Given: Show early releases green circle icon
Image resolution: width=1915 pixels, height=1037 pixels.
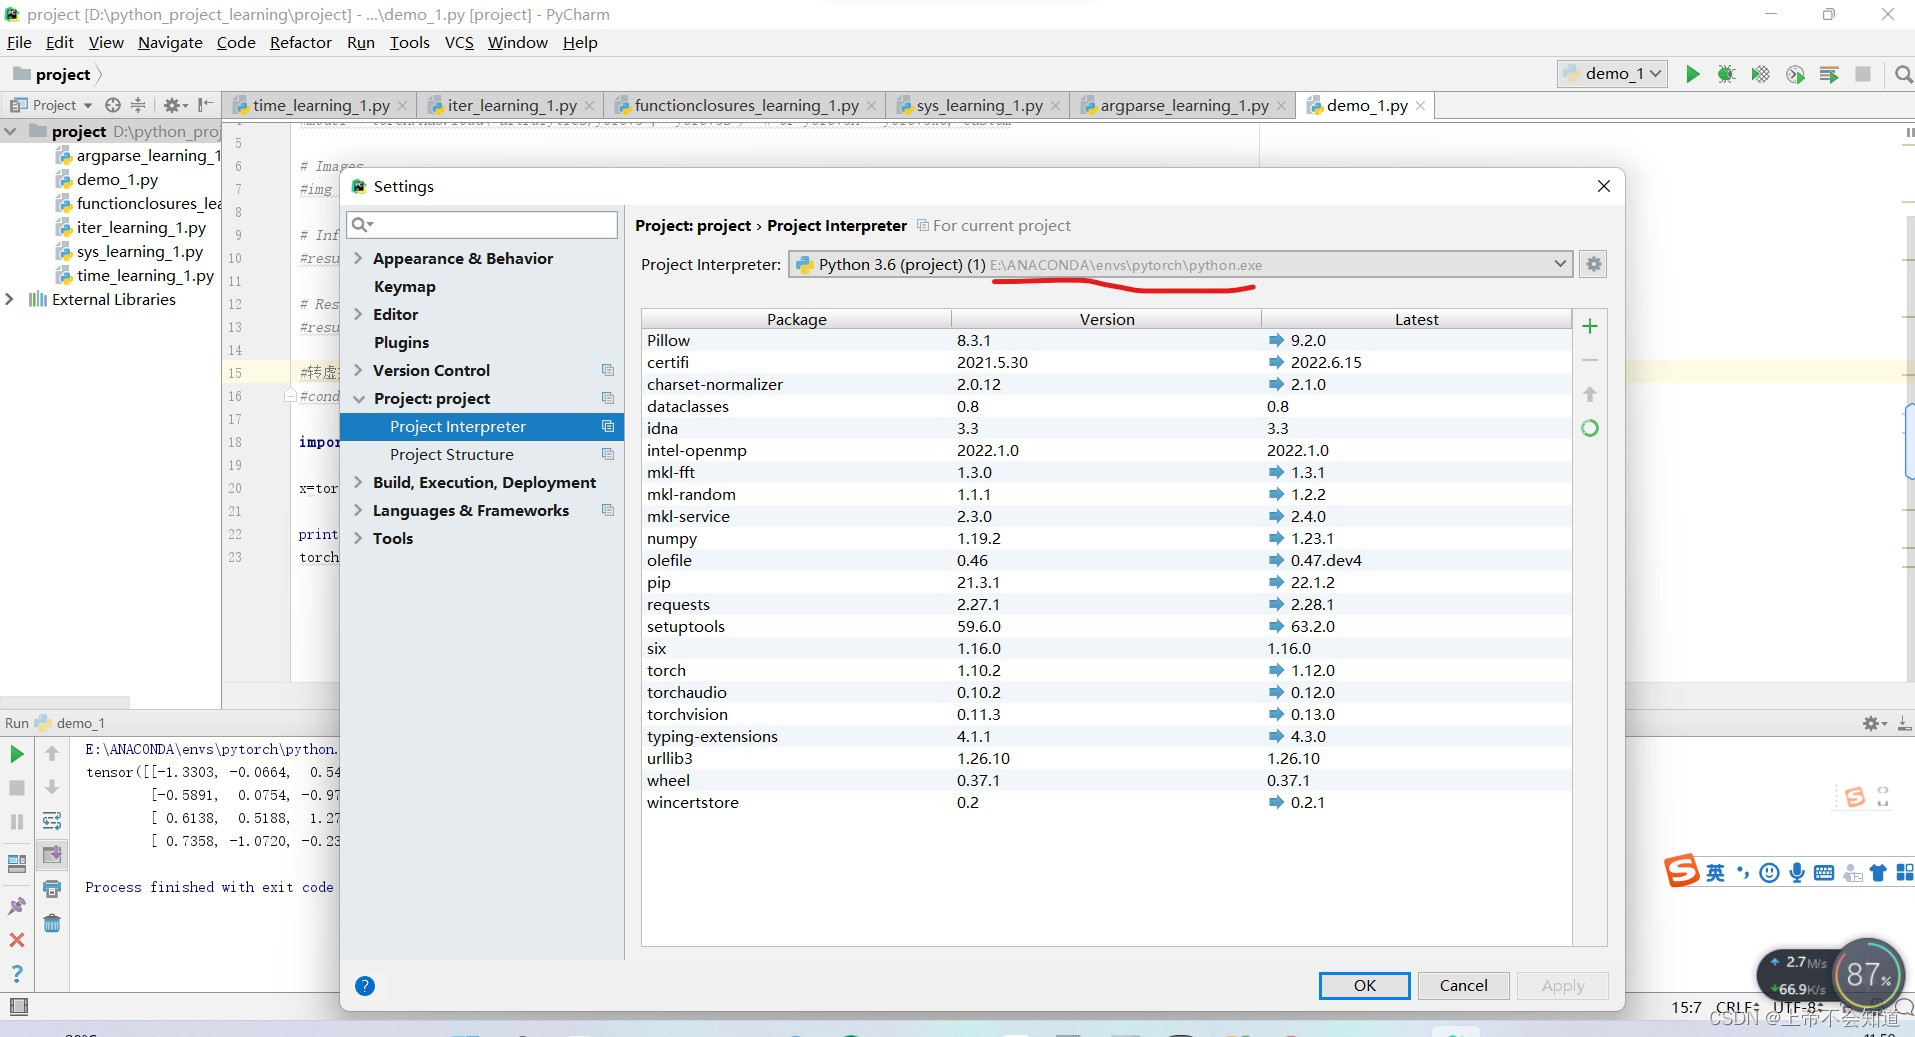Looking at the screenshot, I should point(1590,428).
